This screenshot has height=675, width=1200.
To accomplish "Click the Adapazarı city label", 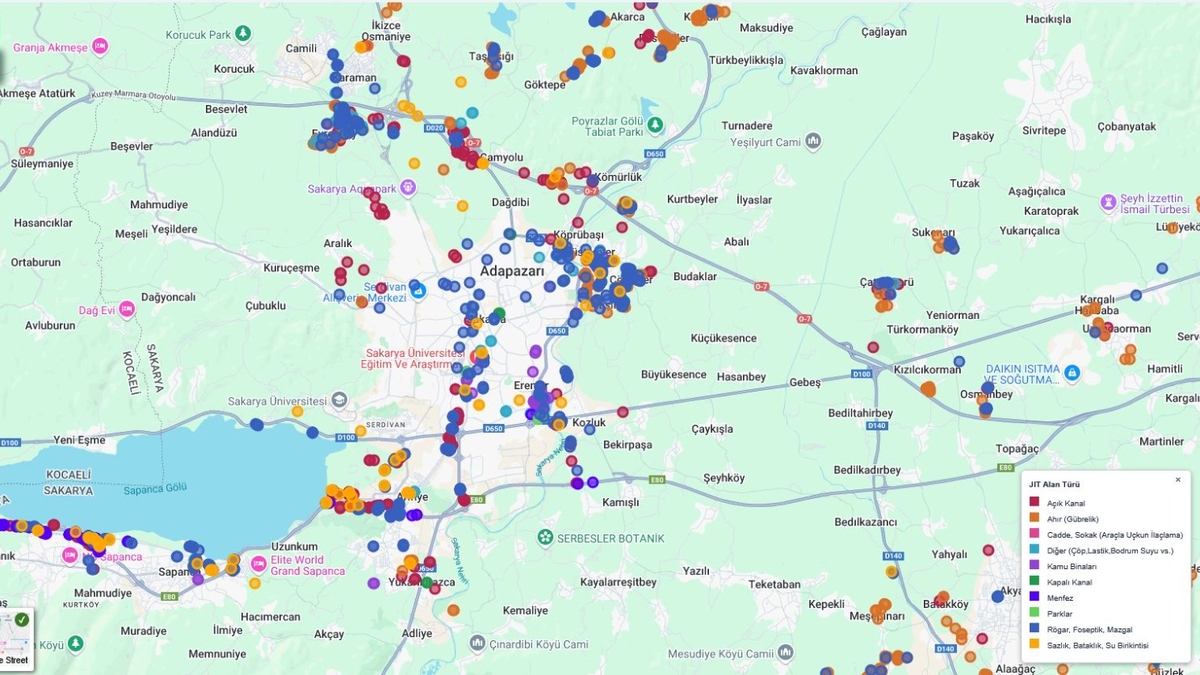I will click(x=512, y=271).
